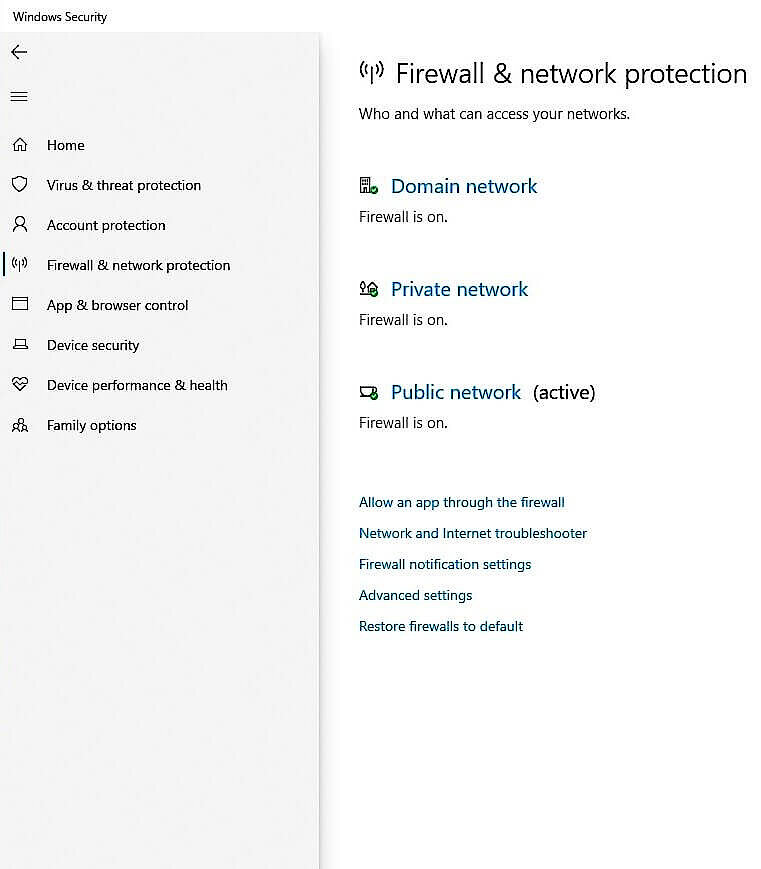
Task: Open Firewall notification settings
Action: coord(445,564)
